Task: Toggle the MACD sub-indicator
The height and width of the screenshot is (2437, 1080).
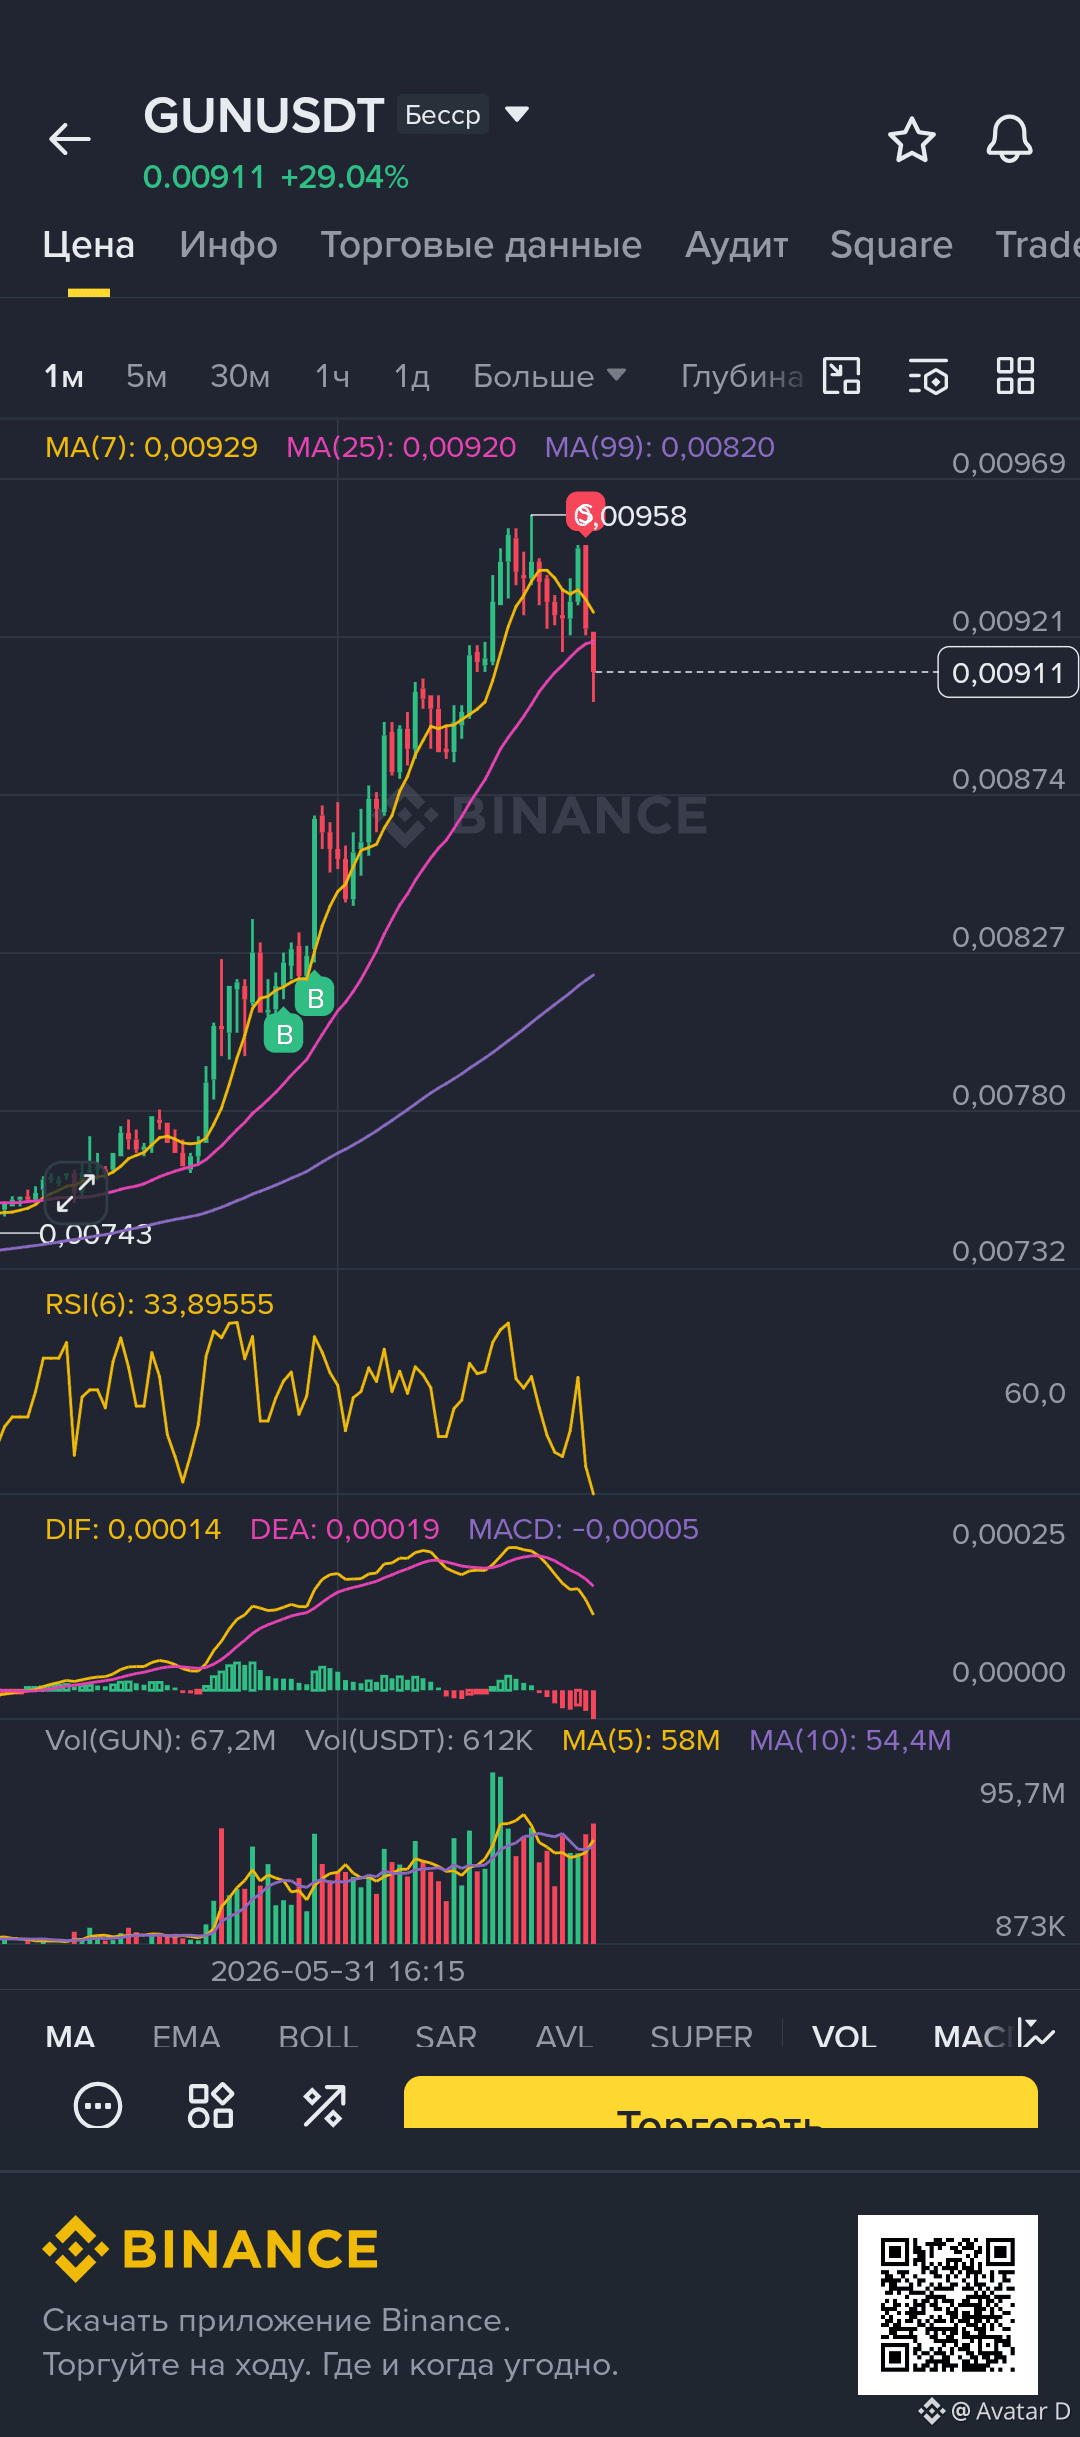Action: (972, 2036)
